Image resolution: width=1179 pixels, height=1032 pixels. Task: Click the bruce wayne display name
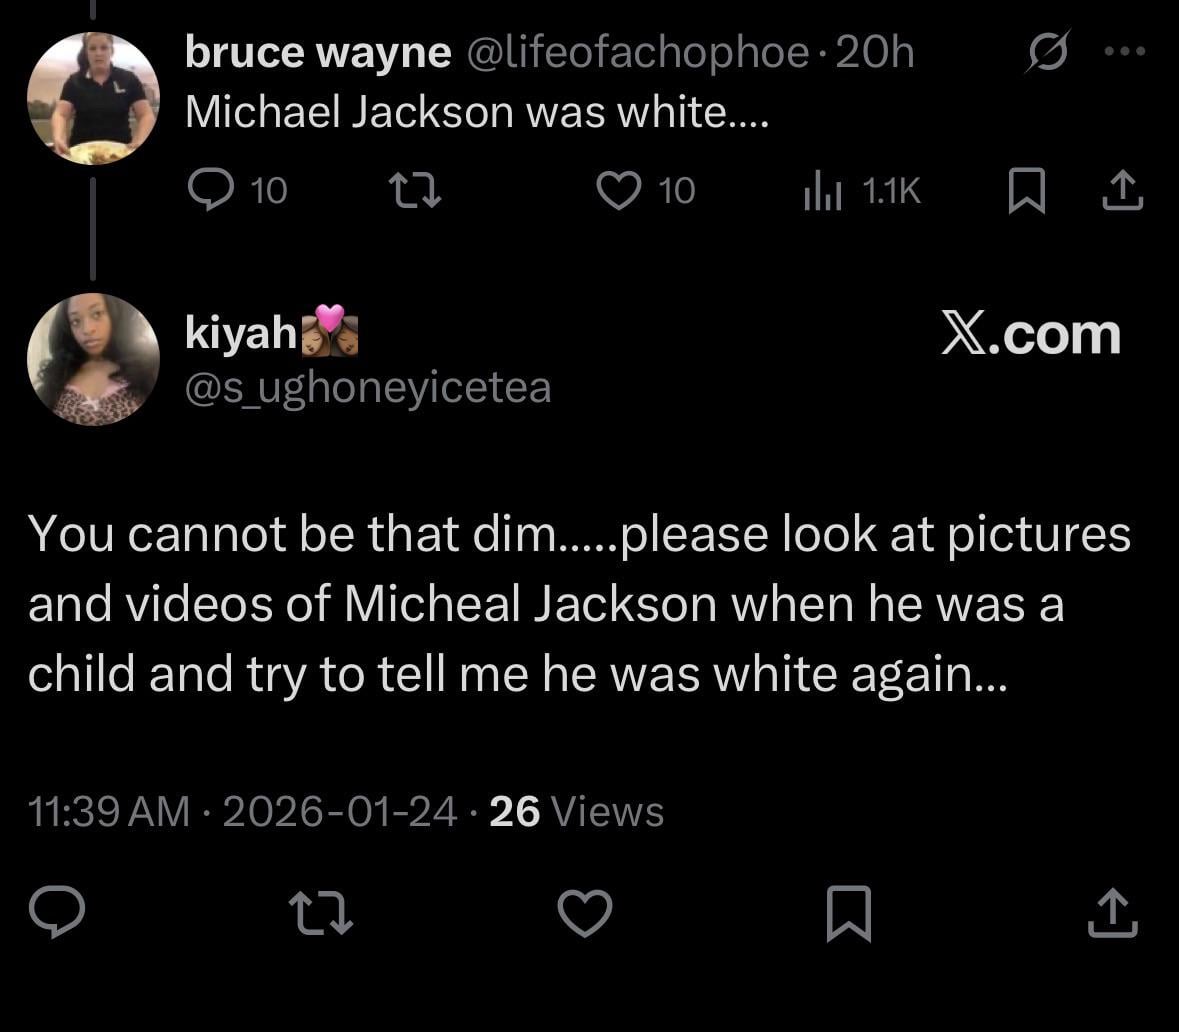coord(318,53)
